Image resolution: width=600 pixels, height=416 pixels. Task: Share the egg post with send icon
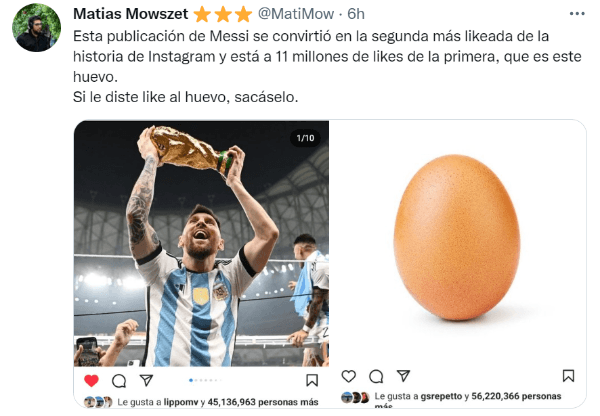(x=403, y=376)
